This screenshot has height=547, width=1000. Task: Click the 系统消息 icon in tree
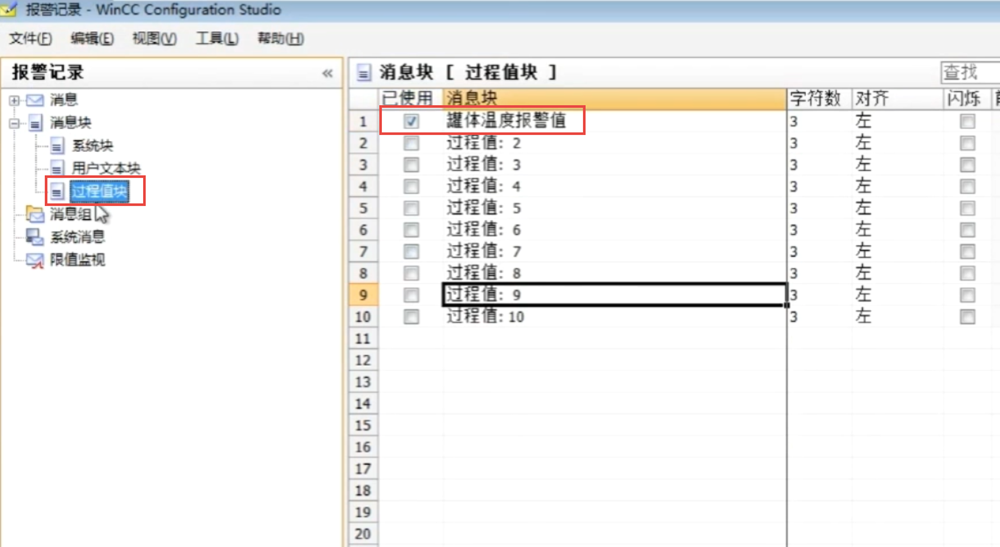click(35, 237)
